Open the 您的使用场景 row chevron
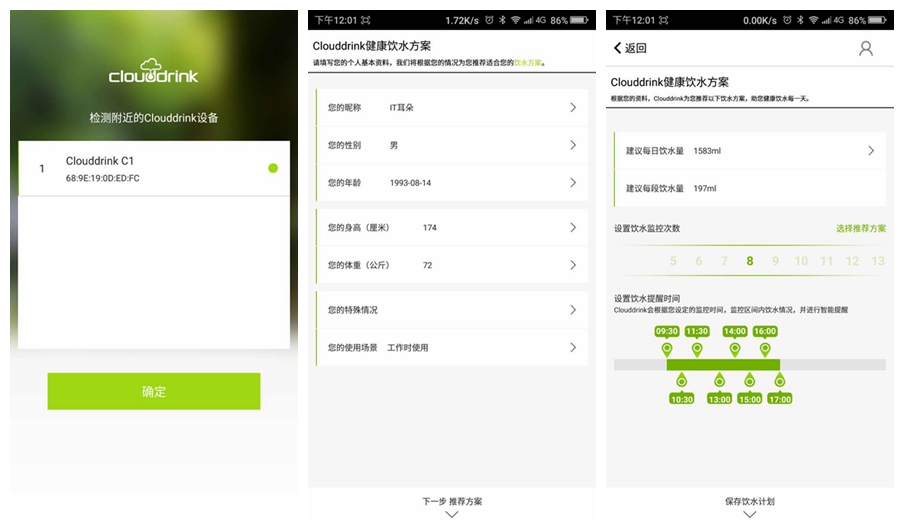Screen dimensions: 904x532 573,348
